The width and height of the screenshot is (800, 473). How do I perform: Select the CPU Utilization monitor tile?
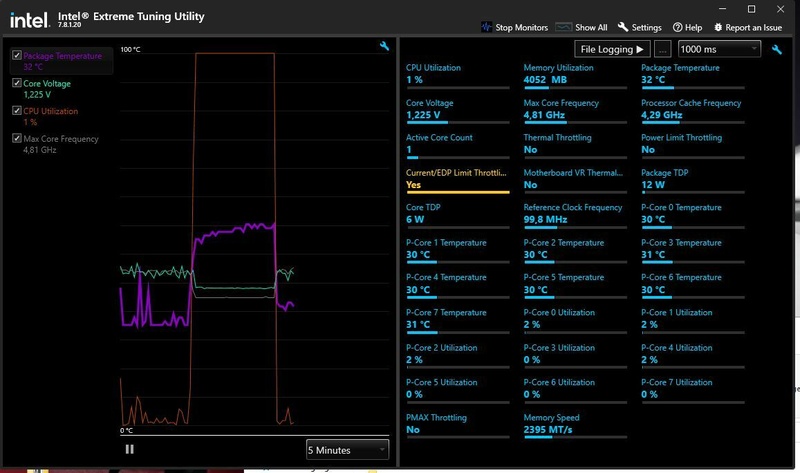click(x=457, y=76)
